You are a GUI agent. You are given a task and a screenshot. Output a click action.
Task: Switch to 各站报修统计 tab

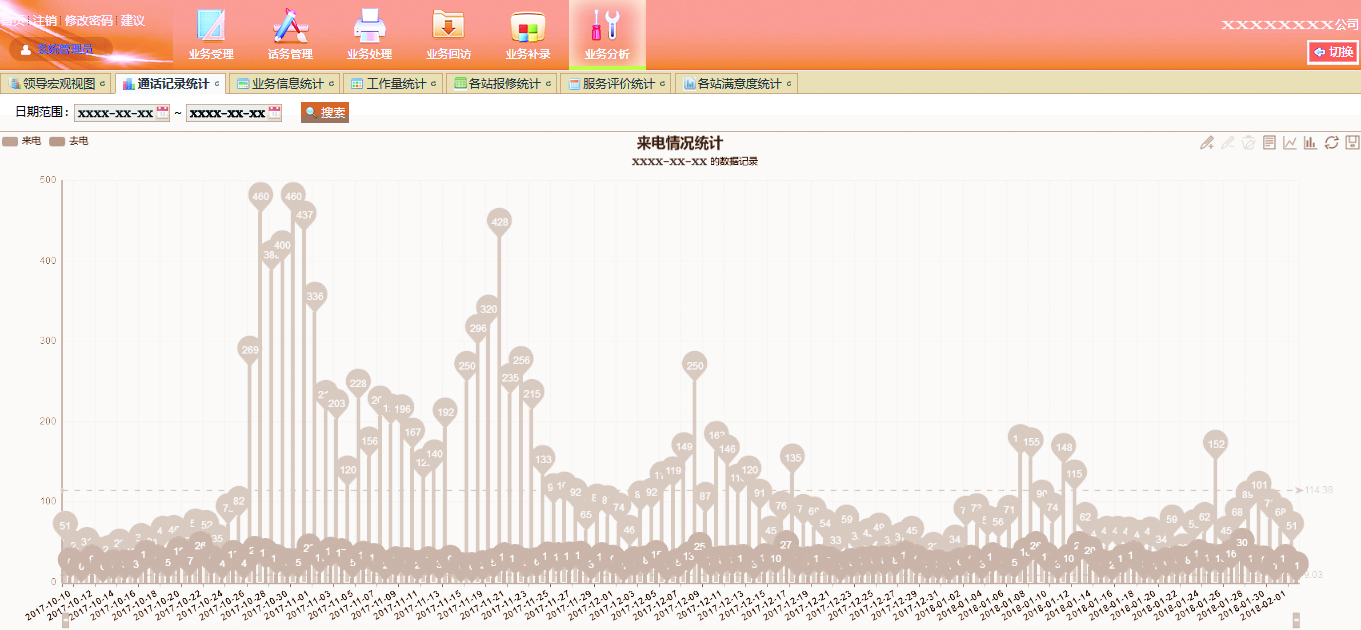(504, 84)
